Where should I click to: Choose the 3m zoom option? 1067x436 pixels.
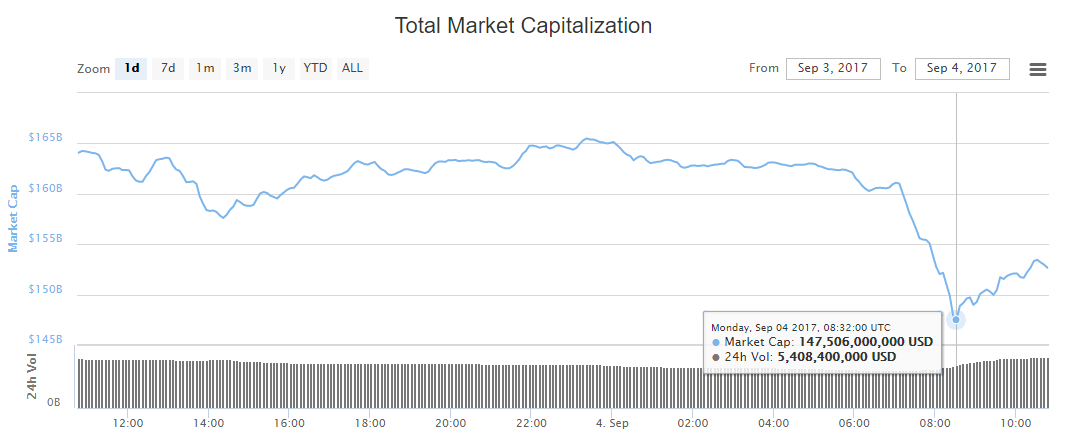tap(242, 69)
